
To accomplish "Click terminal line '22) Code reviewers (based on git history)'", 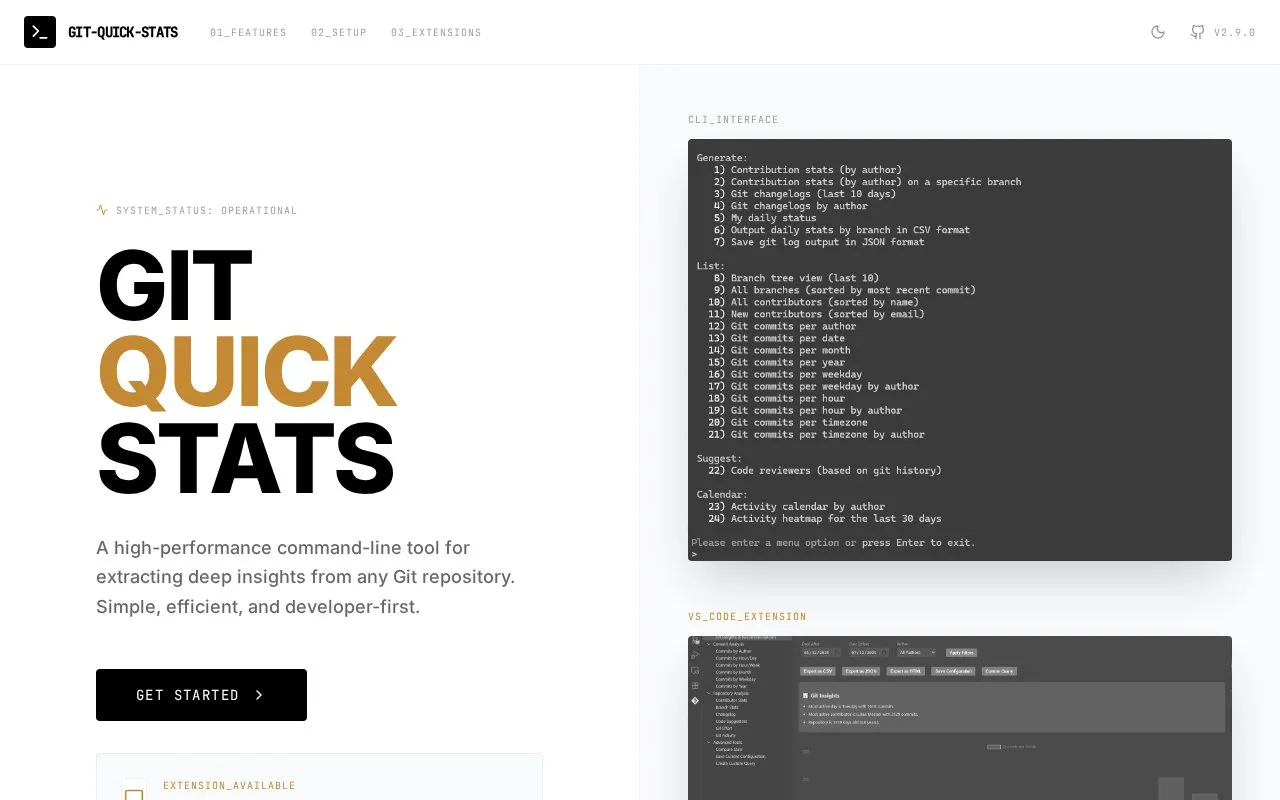I will coord(824,470).
